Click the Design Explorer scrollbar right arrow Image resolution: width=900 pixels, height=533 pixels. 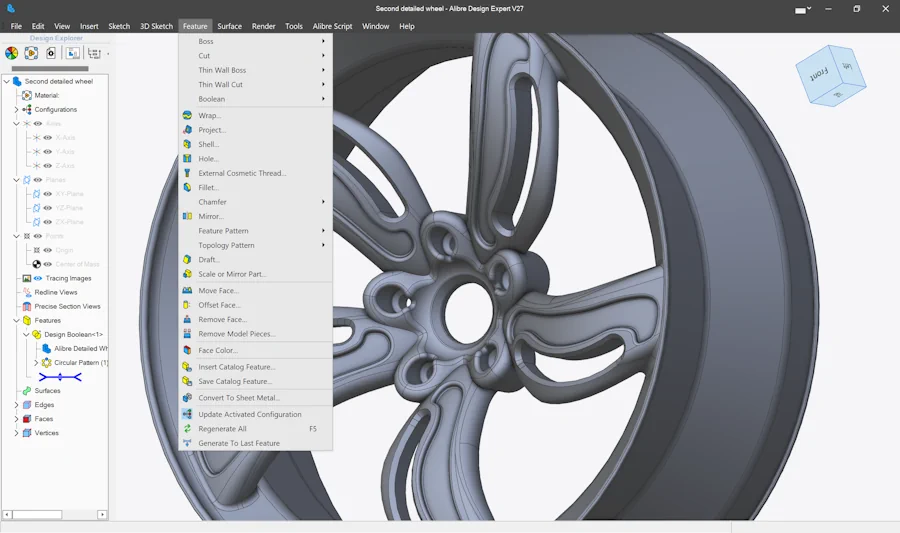point(102,515)
